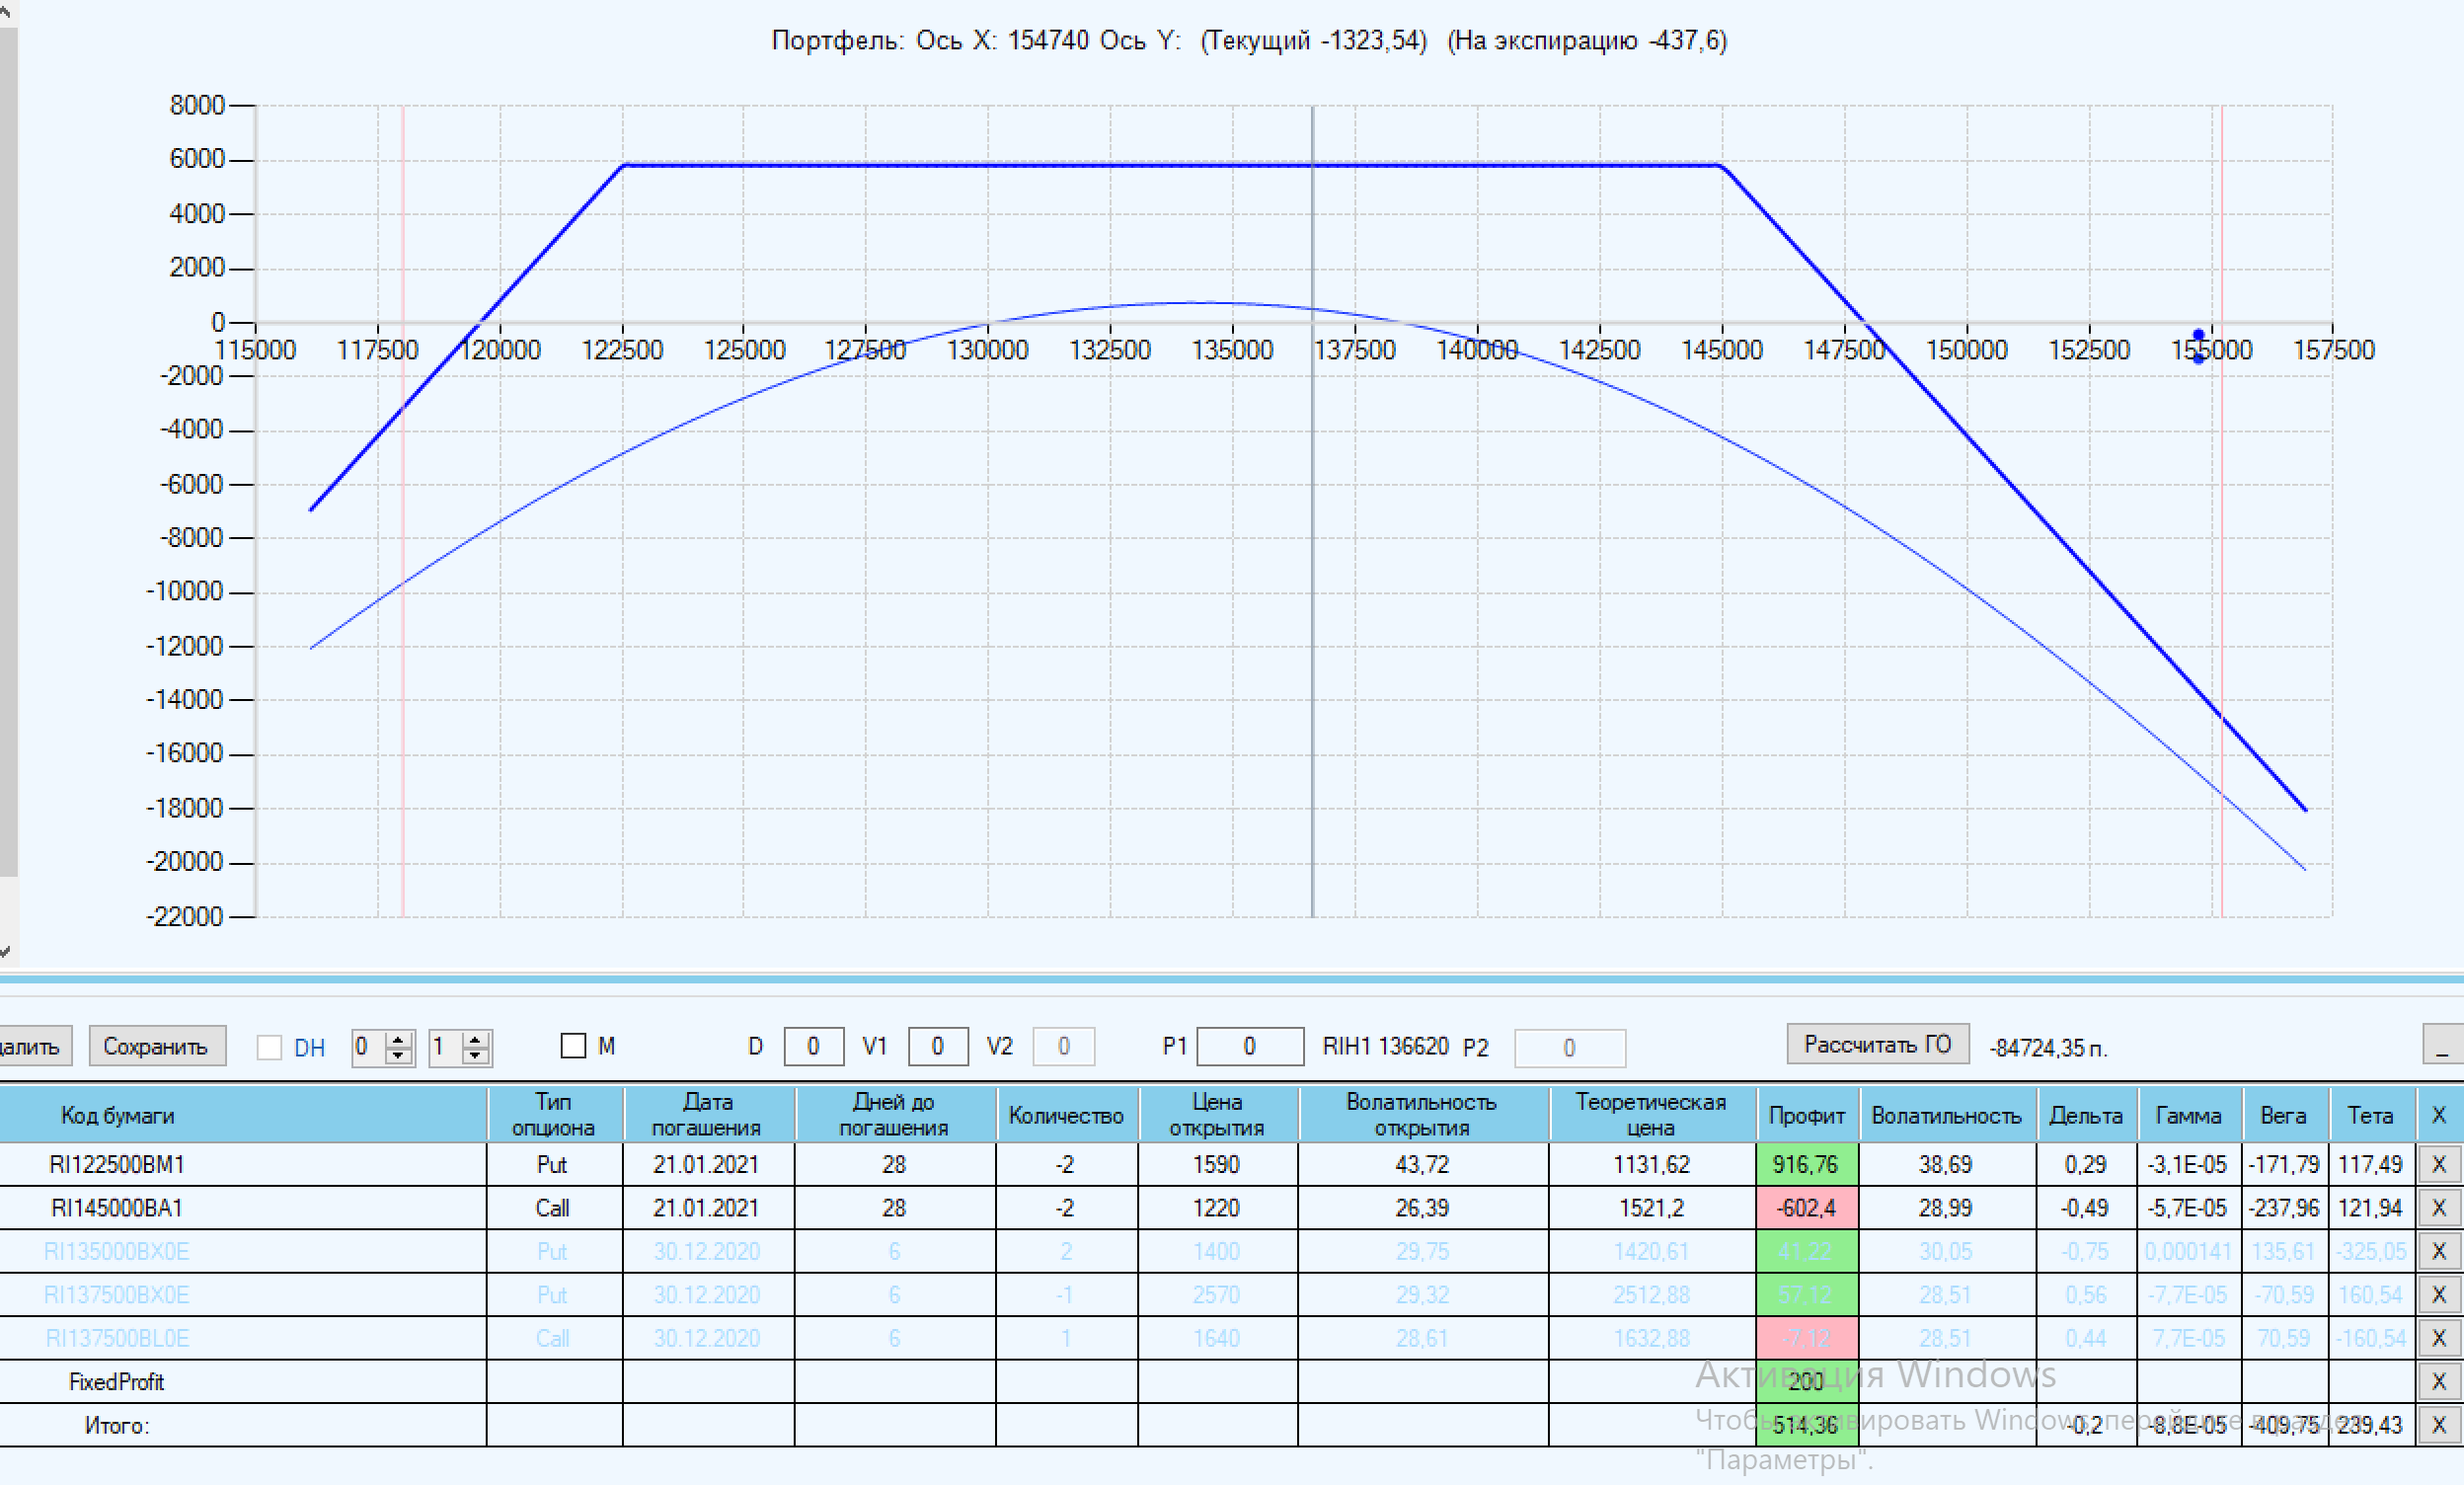Remove the RI137500BX0E put row via X
2464x1485 pixels.
click(x=2438, y=1295)
